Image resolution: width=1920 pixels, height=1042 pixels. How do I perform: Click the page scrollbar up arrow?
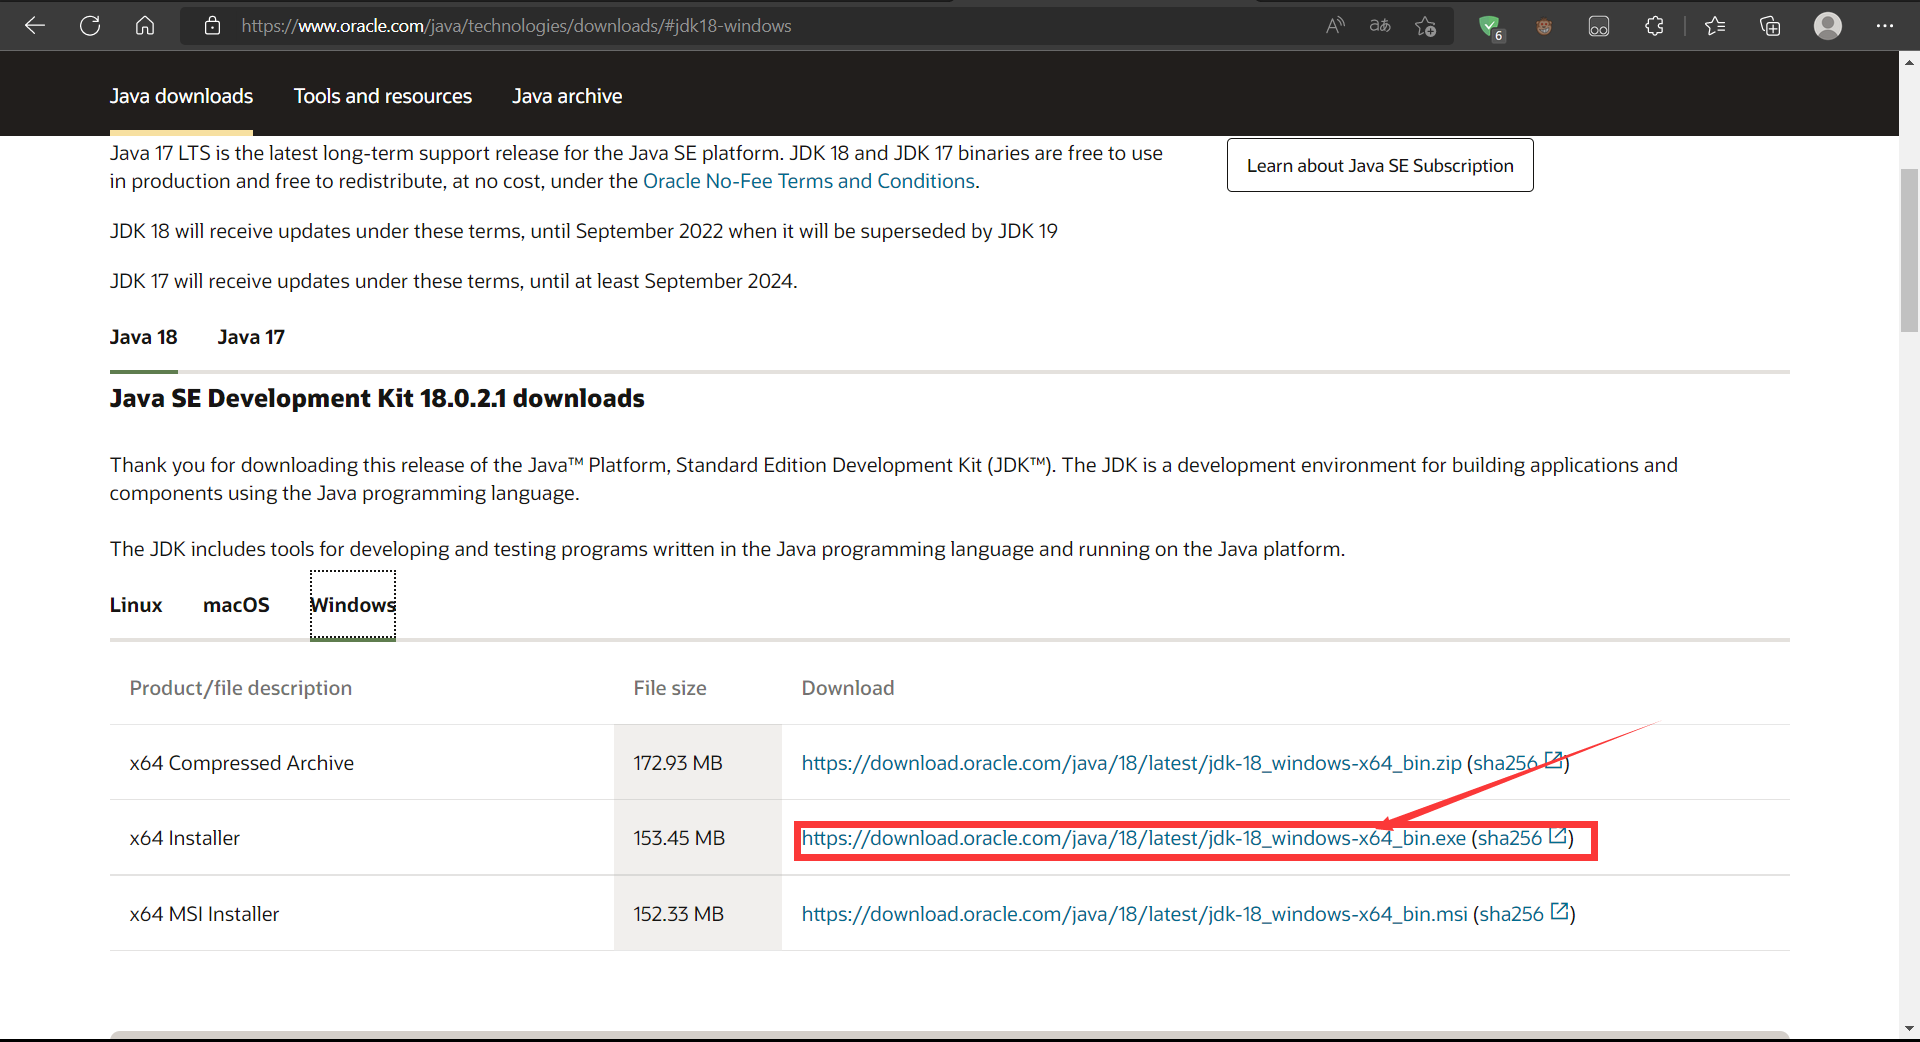[x=1909, y=62]
